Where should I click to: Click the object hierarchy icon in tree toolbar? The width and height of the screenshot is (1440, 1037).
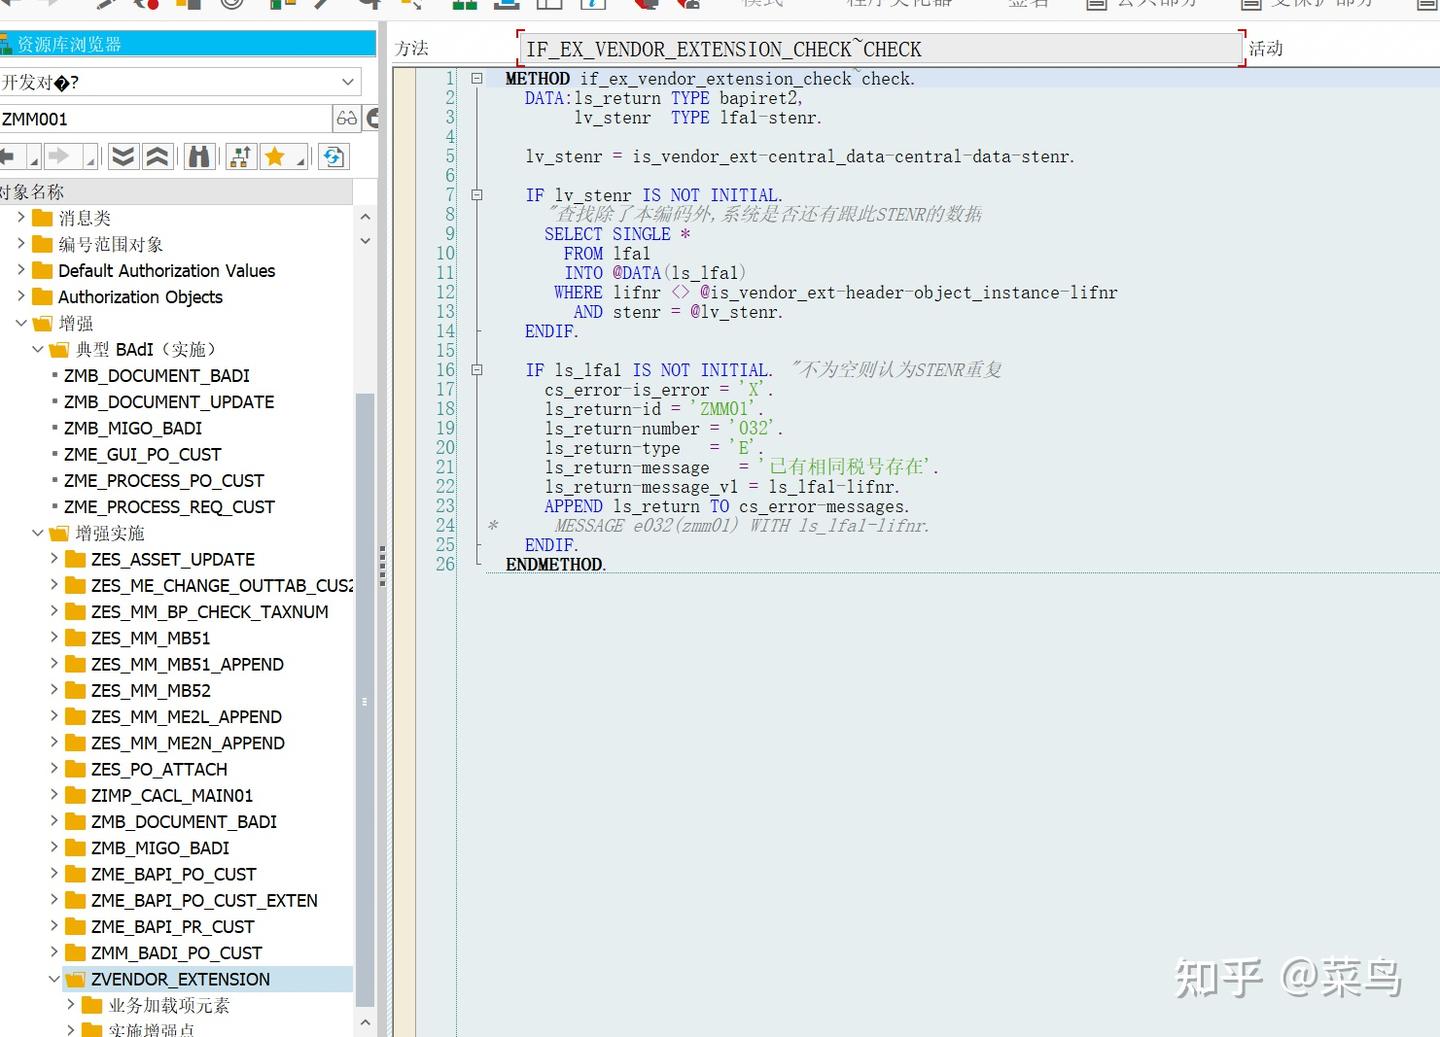240,156
